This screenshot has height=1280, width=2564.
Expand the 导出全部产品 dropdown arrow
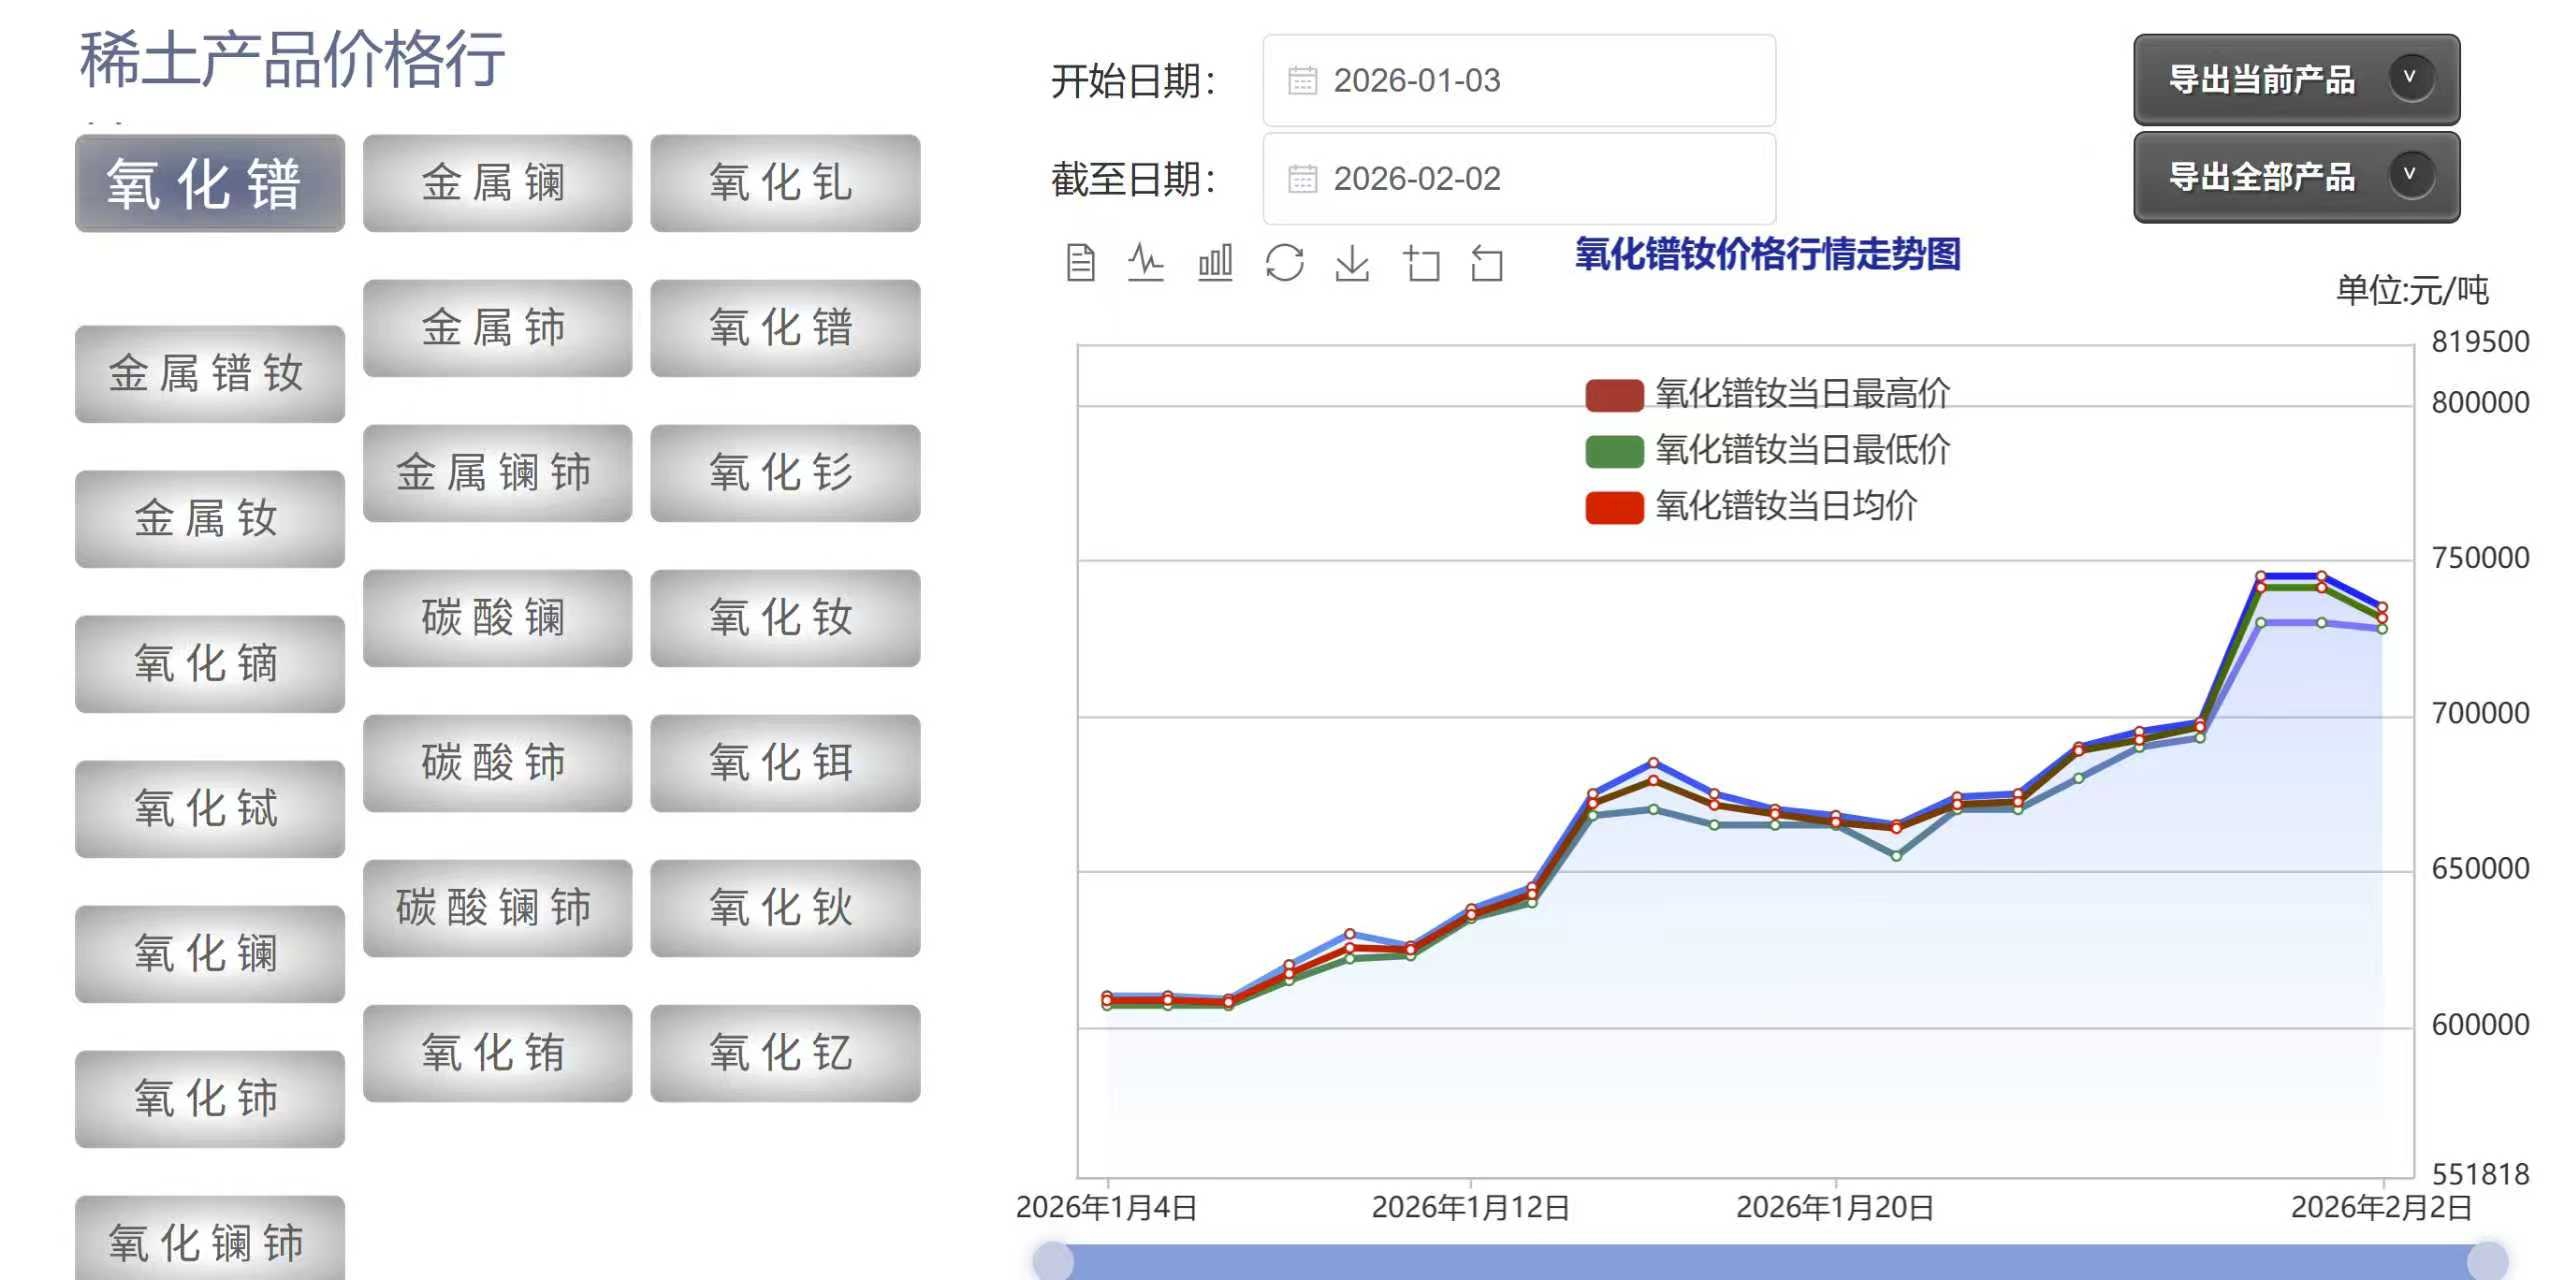2410,175
